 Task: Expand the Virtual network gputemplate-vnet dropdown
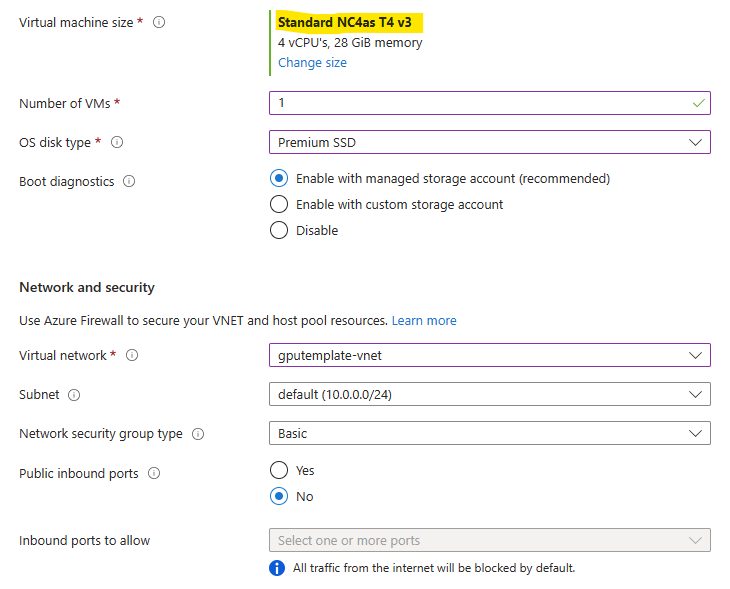pyautogui.click(x=490, y=355)
